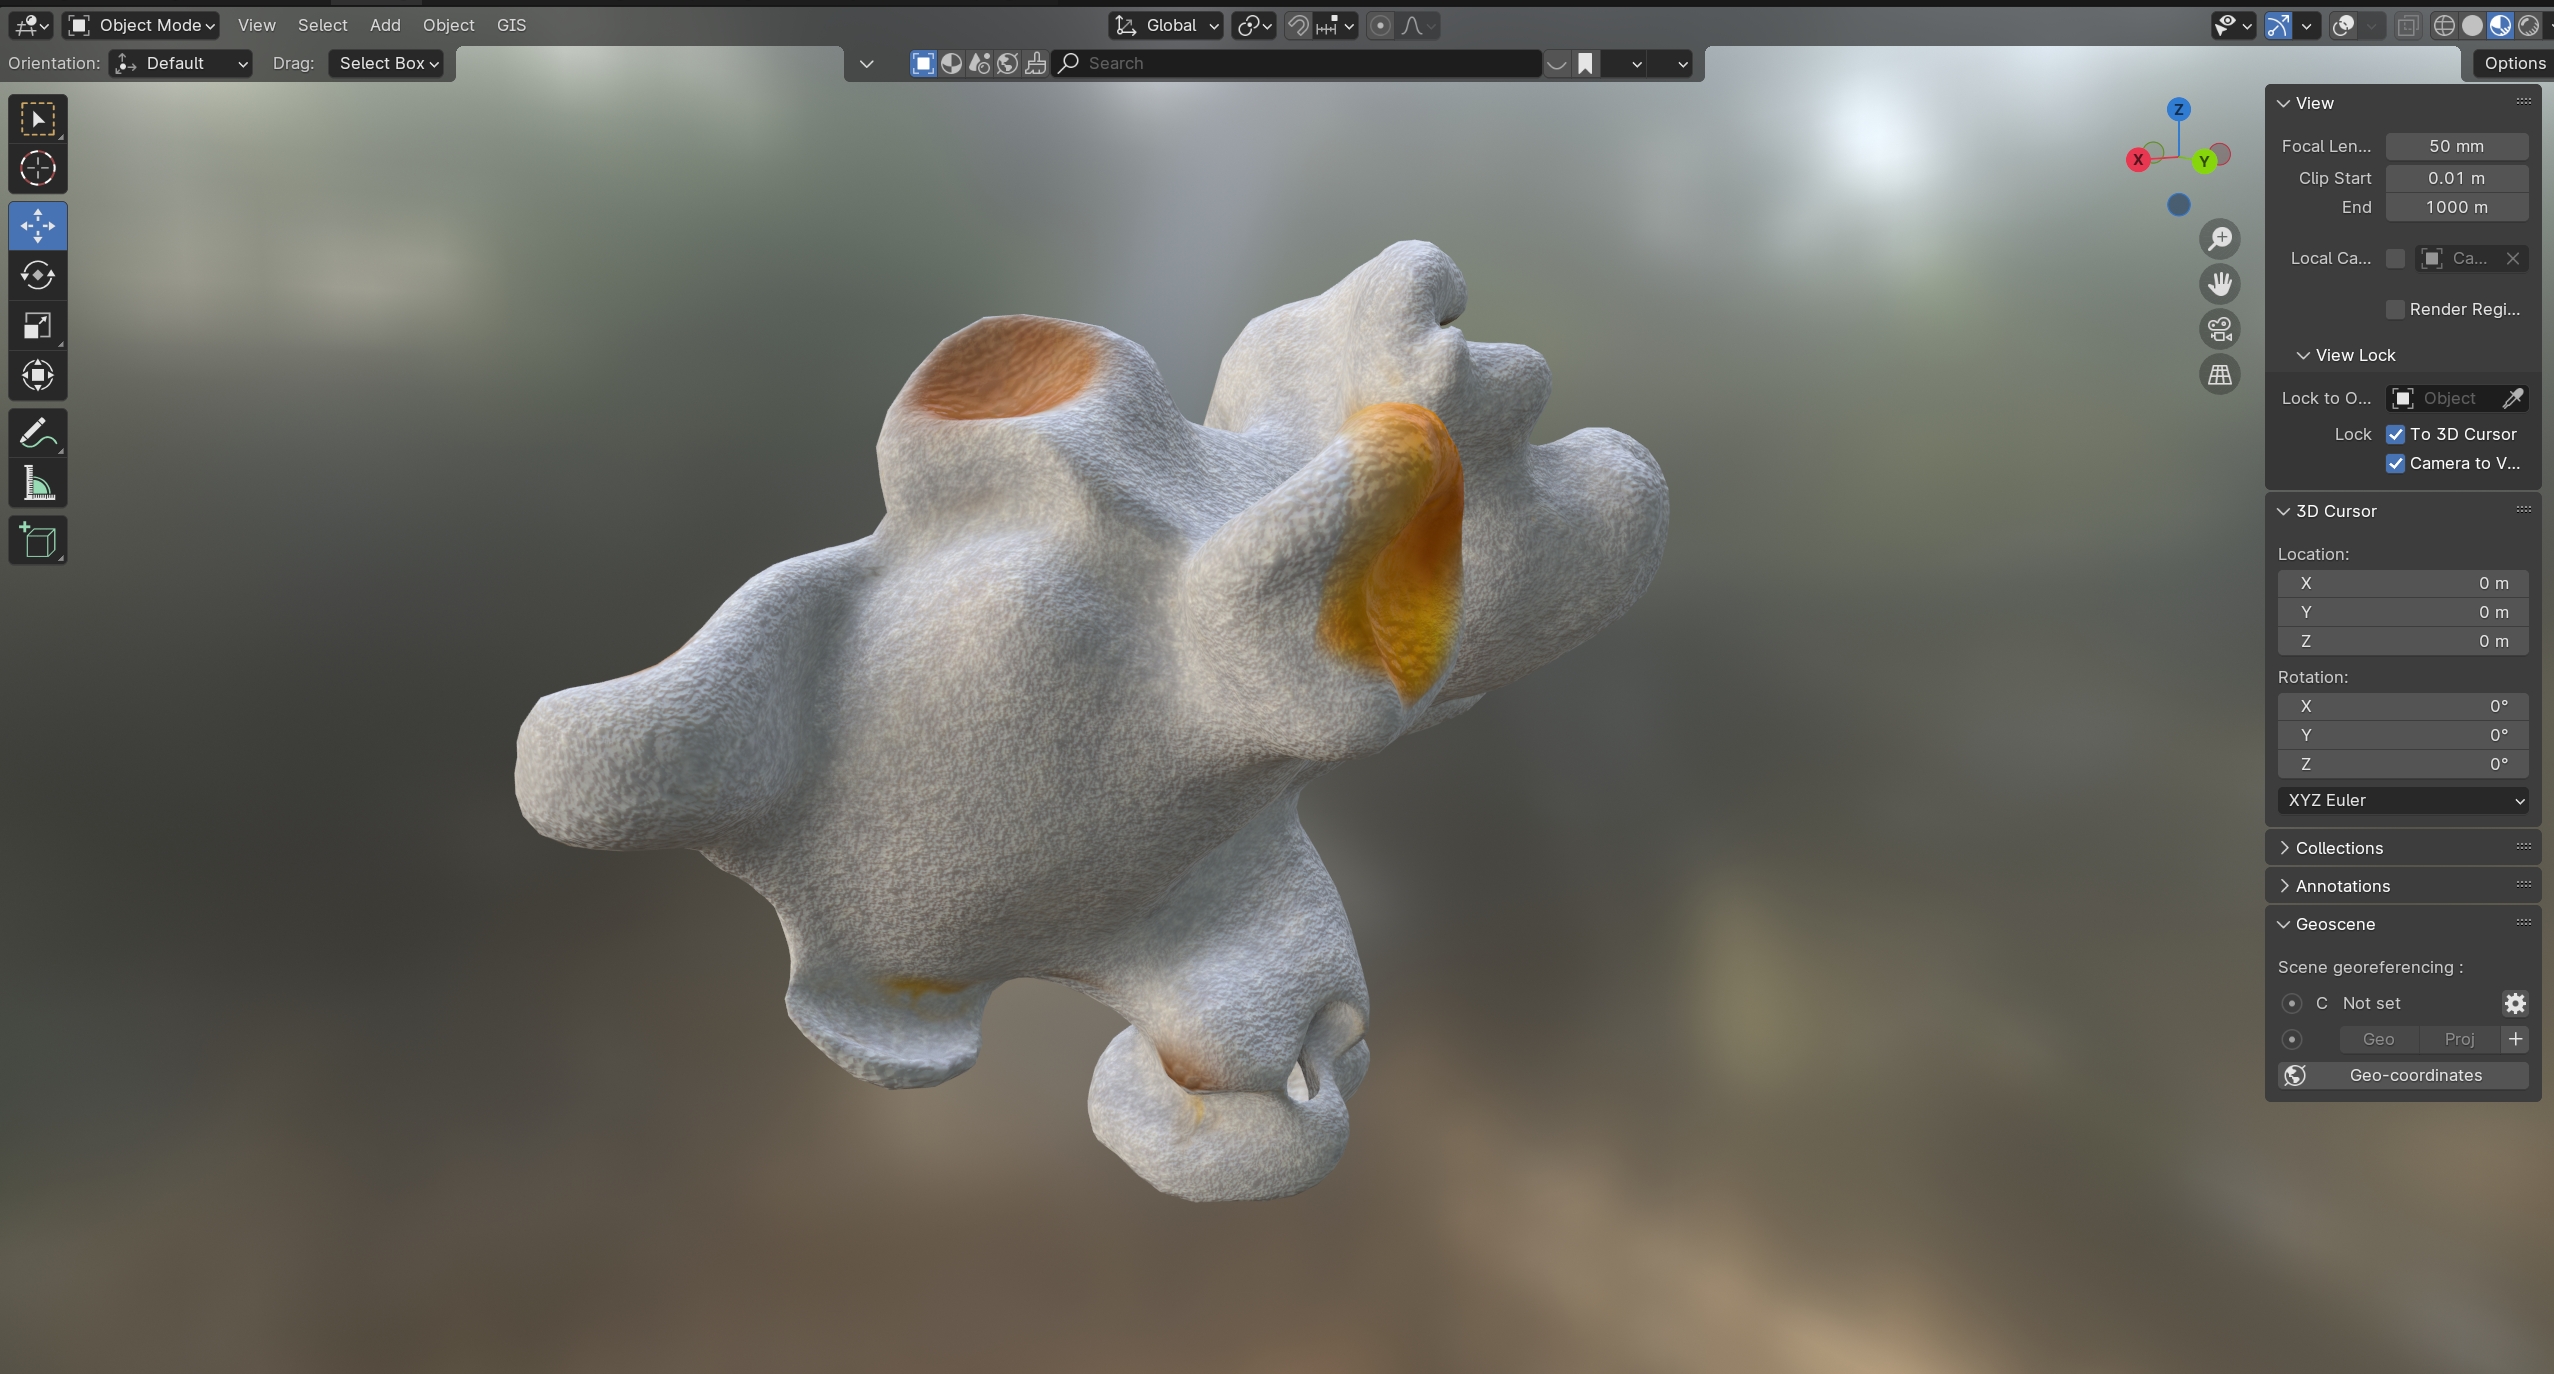2554x1374 pixels.
Task: Click the Geo-coordinates button
Action: (x=2402, y=1075)
